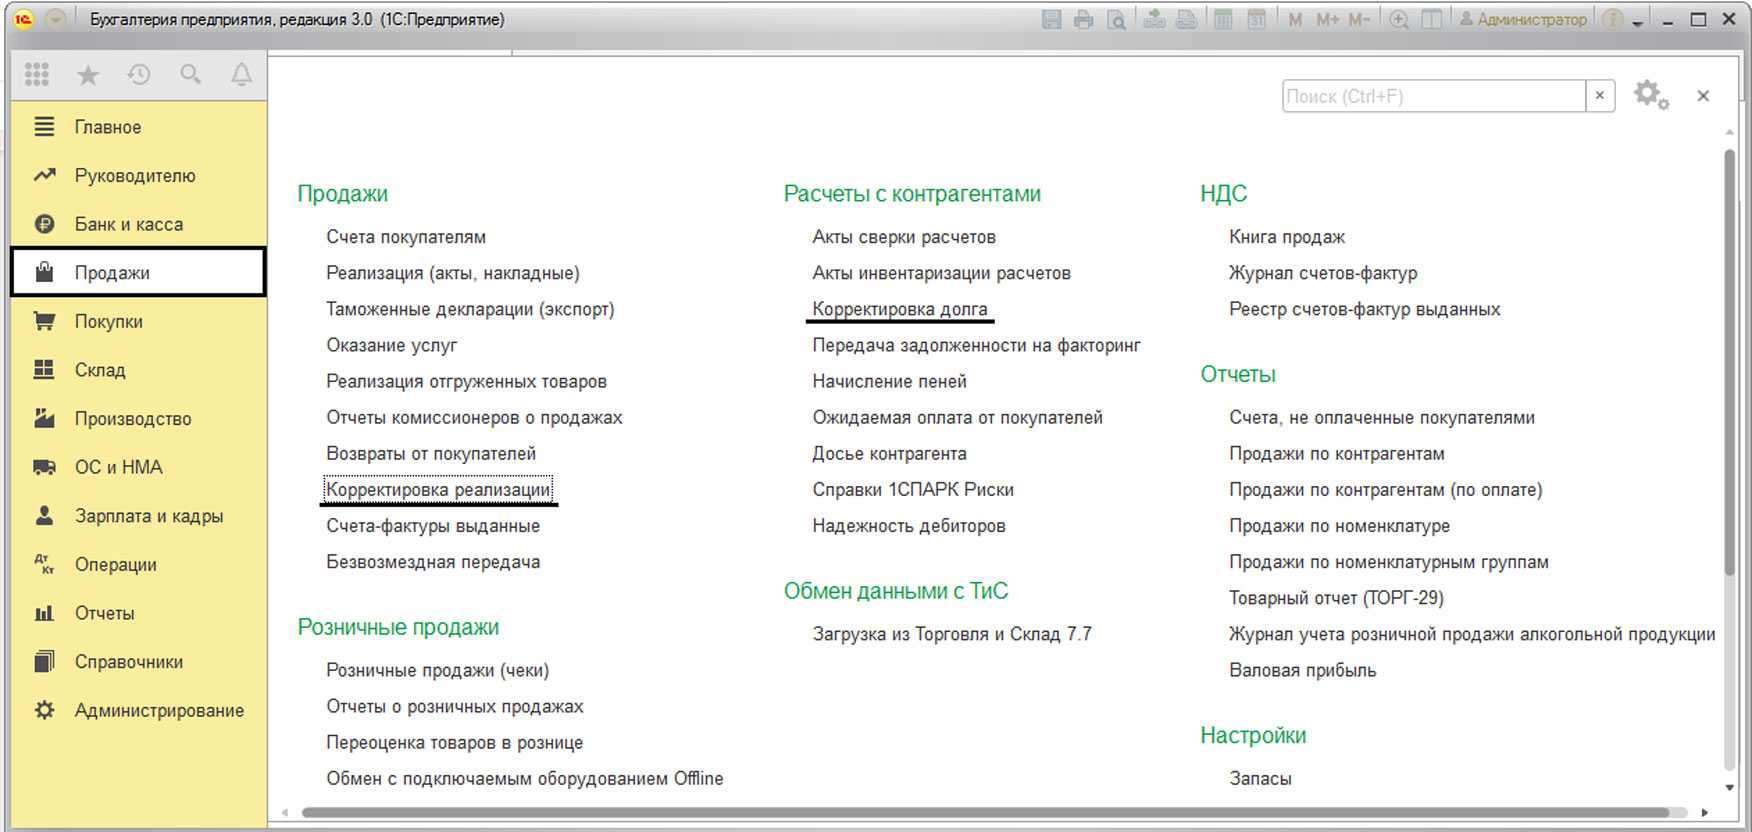Open the Favorites star icon
This screenshot has height=832, width=1752.
(88, 75)
